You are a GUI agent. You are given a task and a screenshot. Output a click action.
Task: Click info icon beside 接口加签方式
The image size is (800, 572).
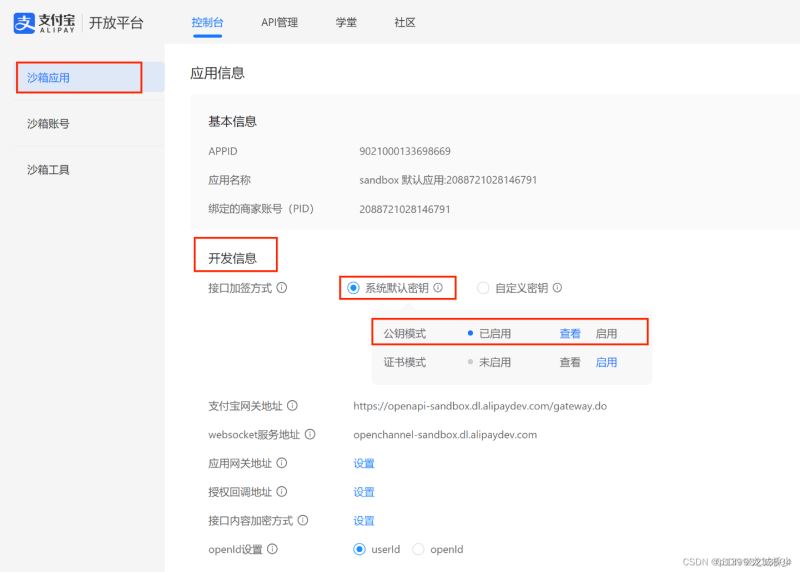point(282,288)
